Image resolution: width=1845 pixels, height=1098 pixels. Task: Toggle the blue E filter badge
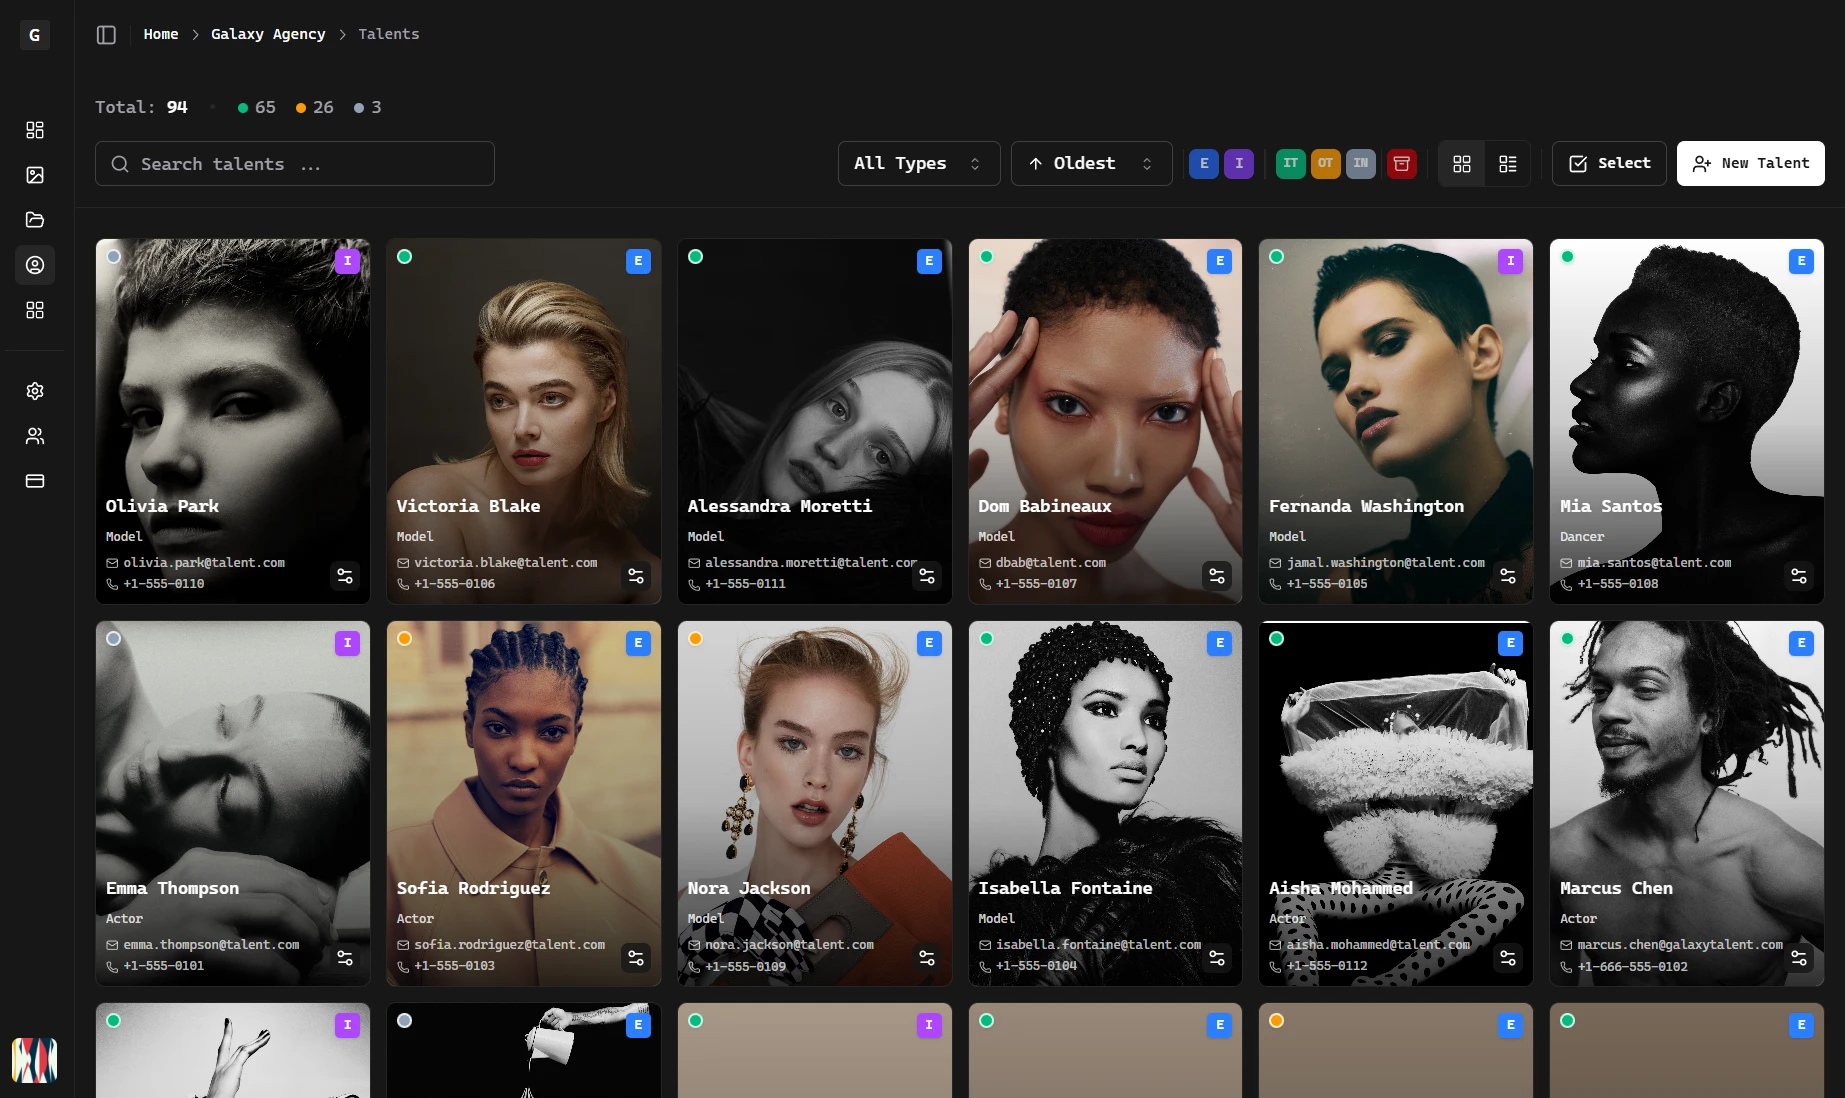click(1203, 164)
